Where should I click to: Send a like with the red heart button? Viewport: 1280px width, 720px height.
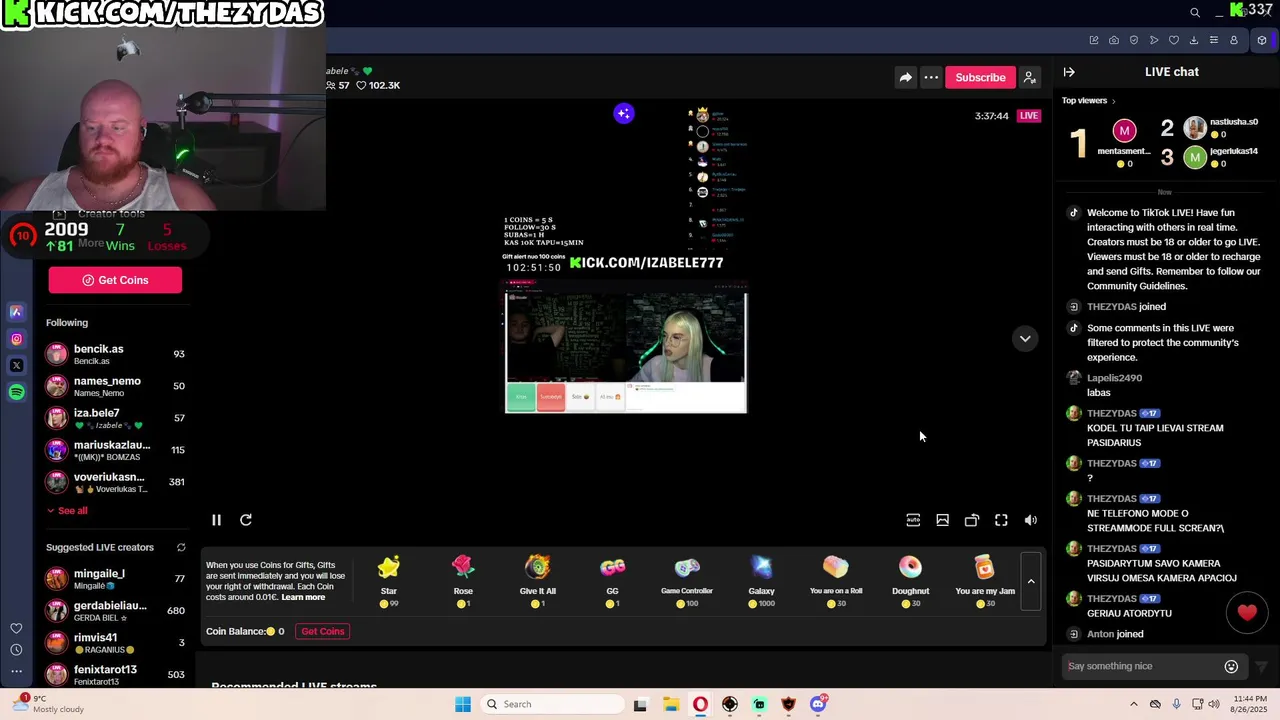1247,612
